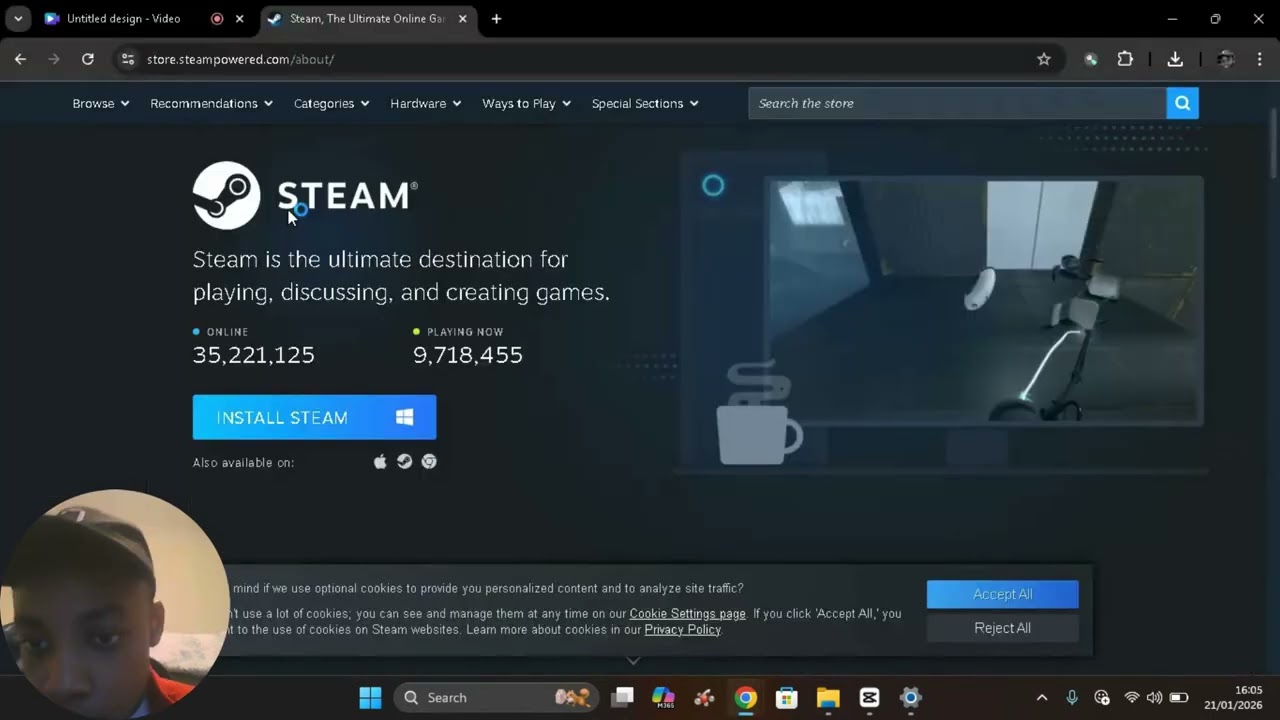Open the Cookie Settings page link
Viewport: 1280px width, 720px height.
(687, 614)
